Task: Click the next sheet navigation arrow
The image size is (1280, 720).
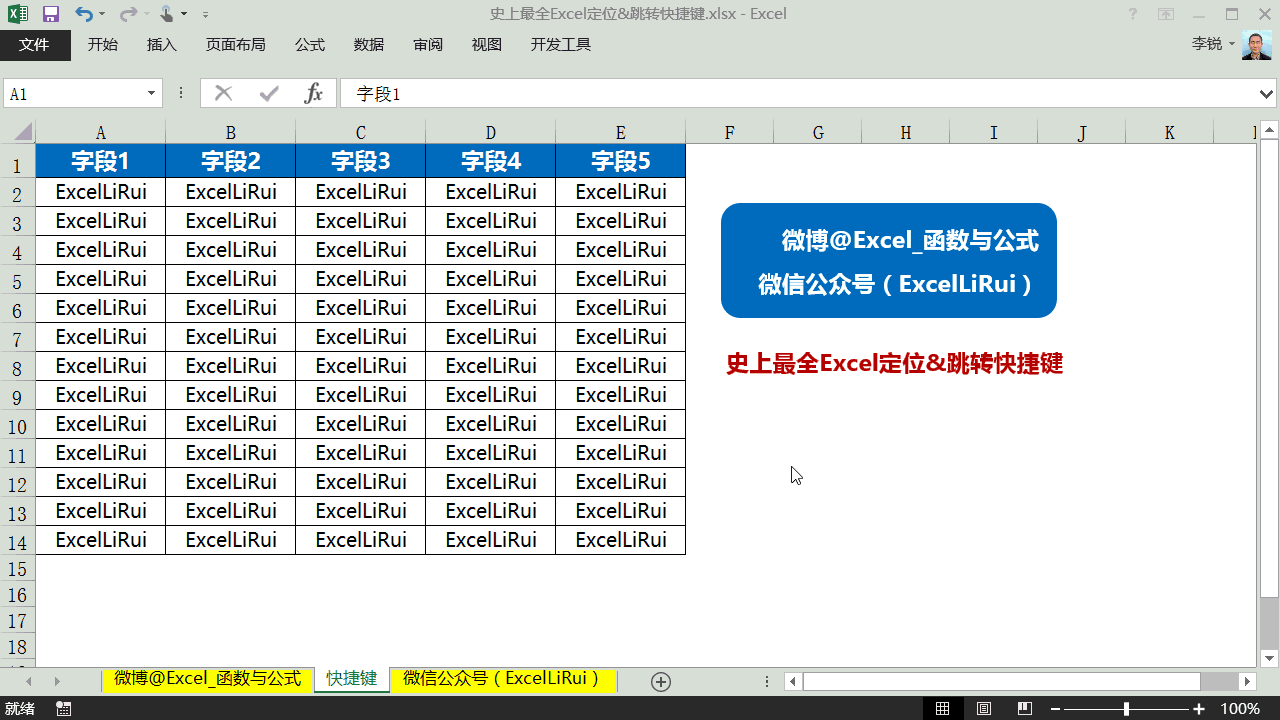Action: [x=57, y=681]
